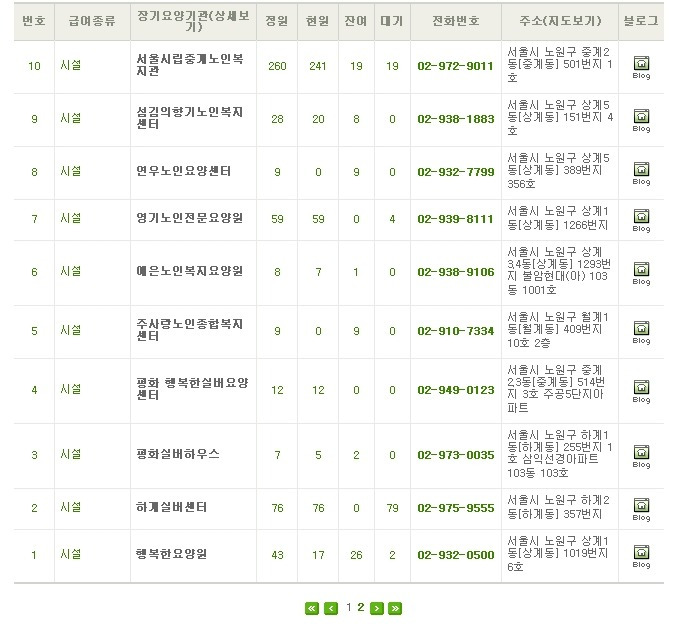Select page 1 in pagination
Image resolution: width=679 pixels, height=630 pixels.
click(349, 607)
